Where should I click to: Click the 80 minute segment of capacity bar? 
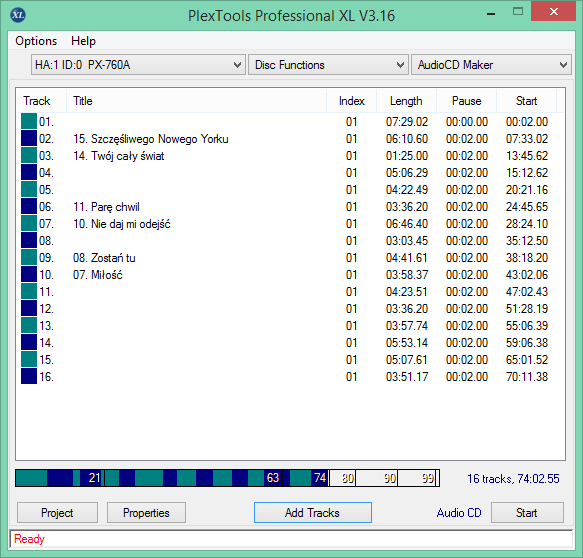click(x=342, y=478)
